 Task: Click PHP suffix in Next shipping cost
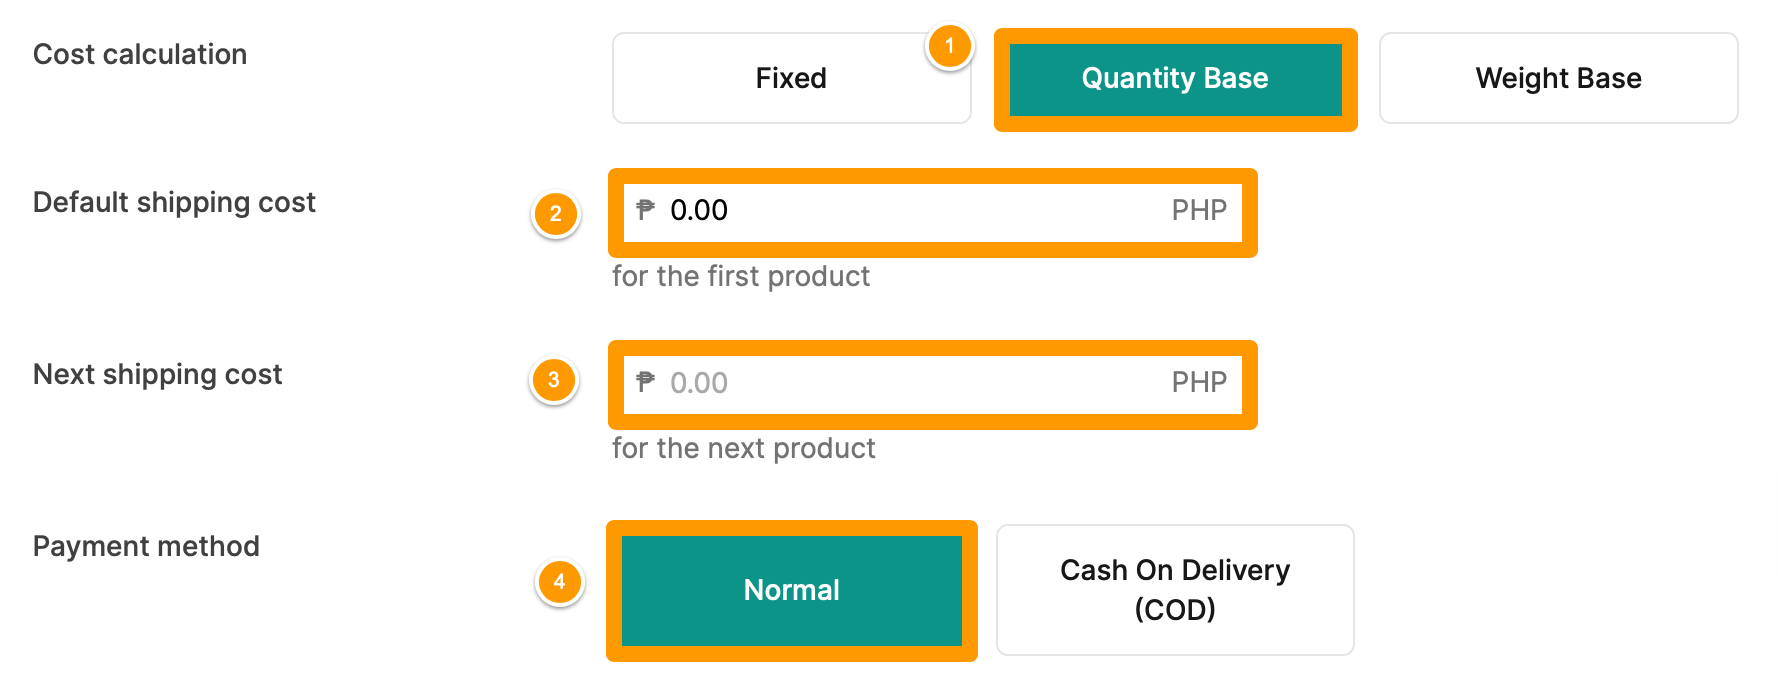click(1199, 382)
